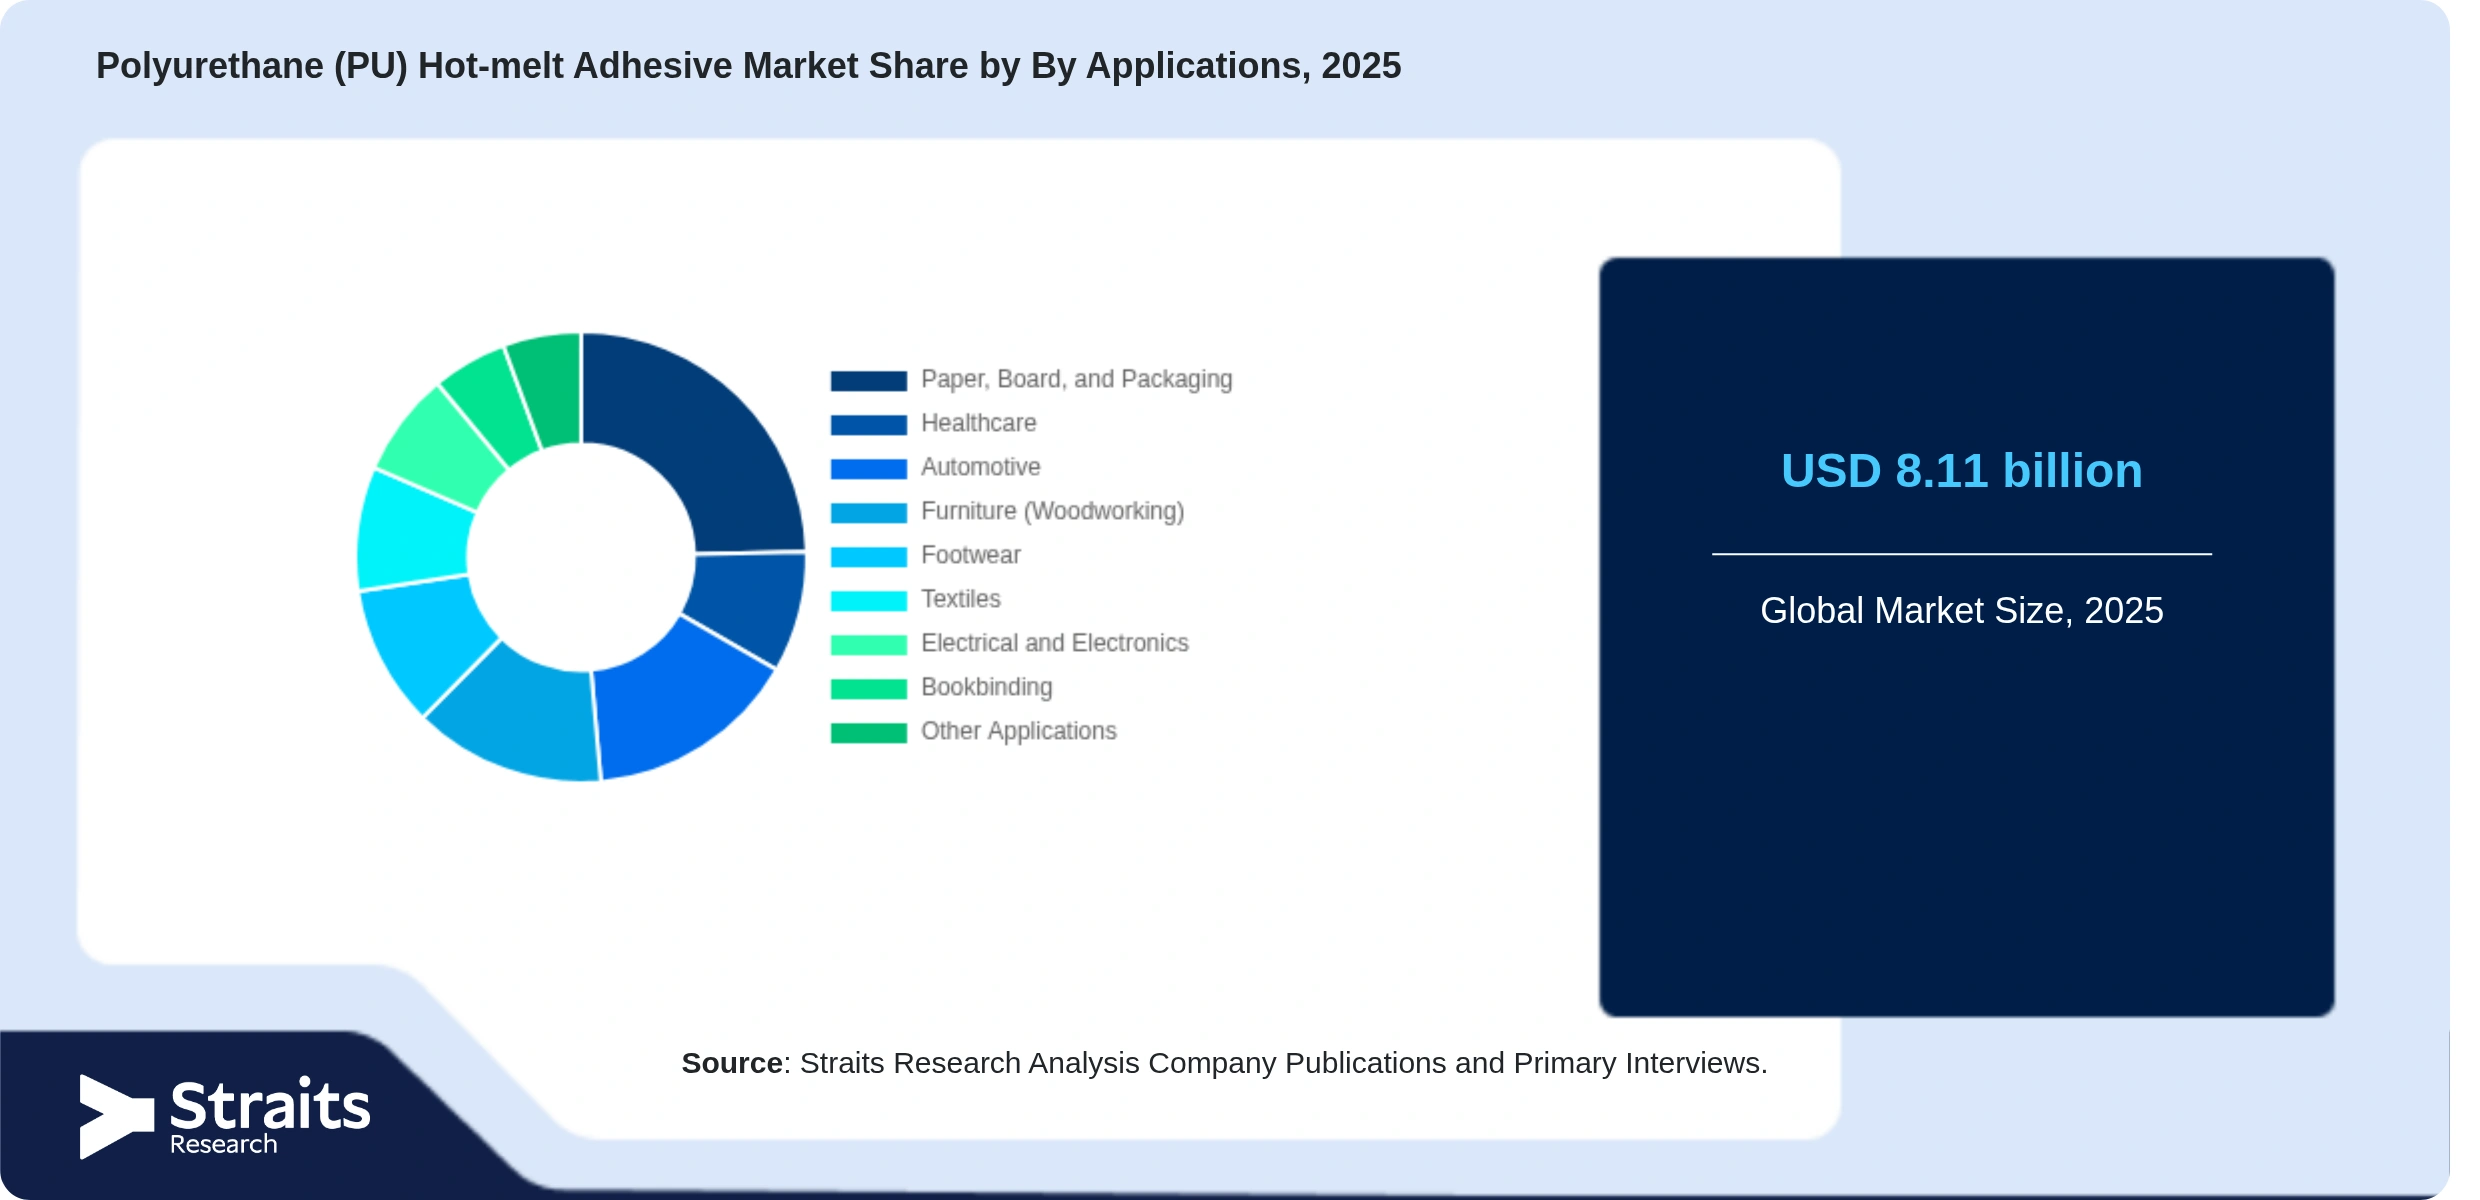Click the Straits Research logo icon
Viewport: 2480px width, 1200px height.
point(116,1117)
